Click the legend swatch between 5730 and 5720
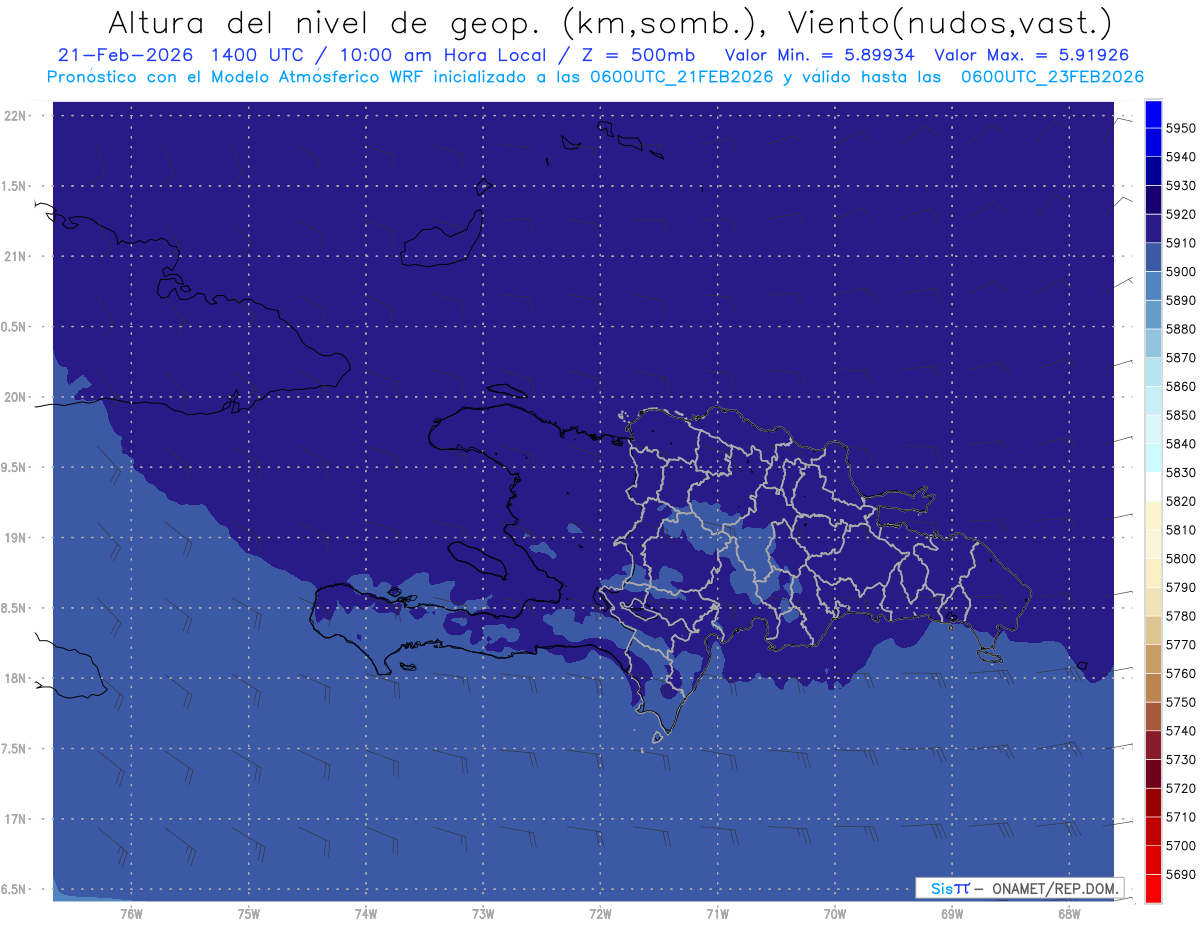 1152,773
